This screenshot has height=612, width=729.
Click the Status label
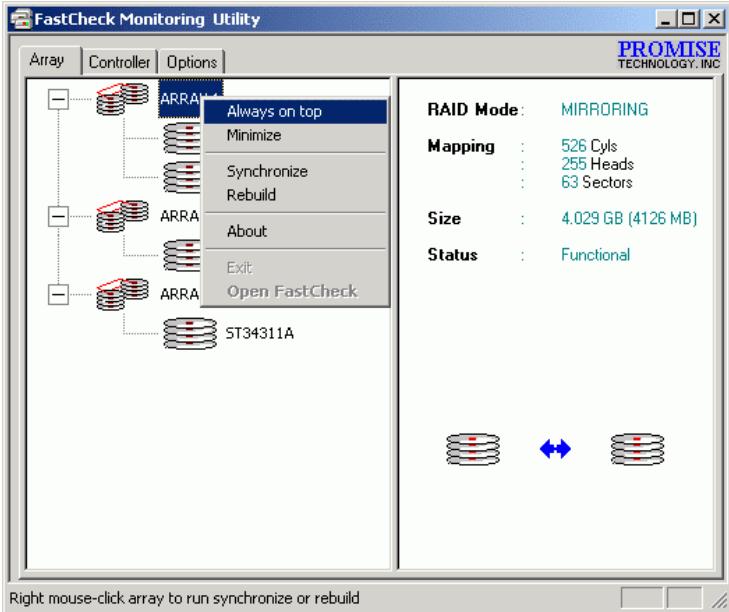coord(452,255)
